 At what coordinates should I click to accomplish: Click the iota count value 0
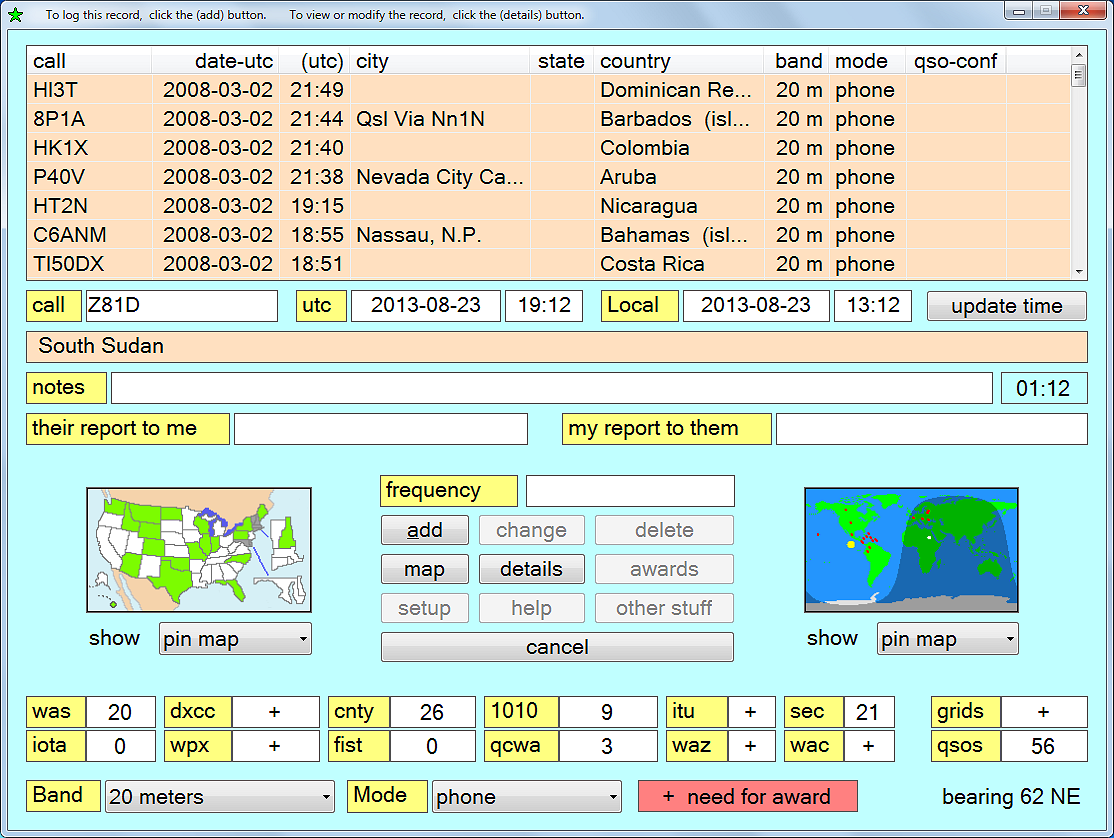click(120, 746)
